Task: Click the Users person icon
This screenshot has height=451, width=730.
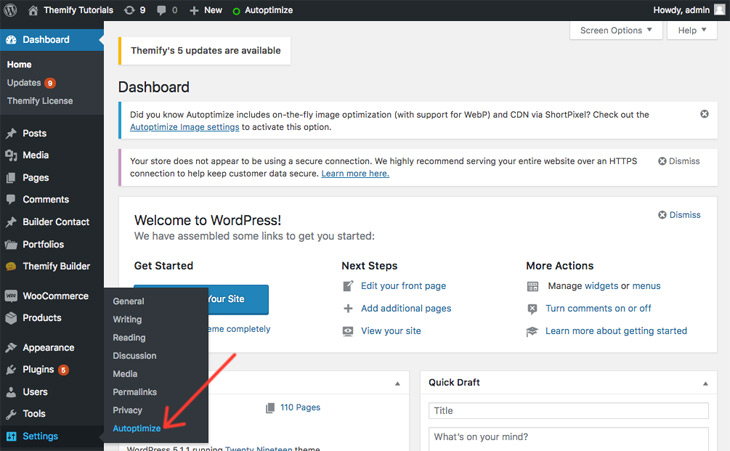Action: 11,392
